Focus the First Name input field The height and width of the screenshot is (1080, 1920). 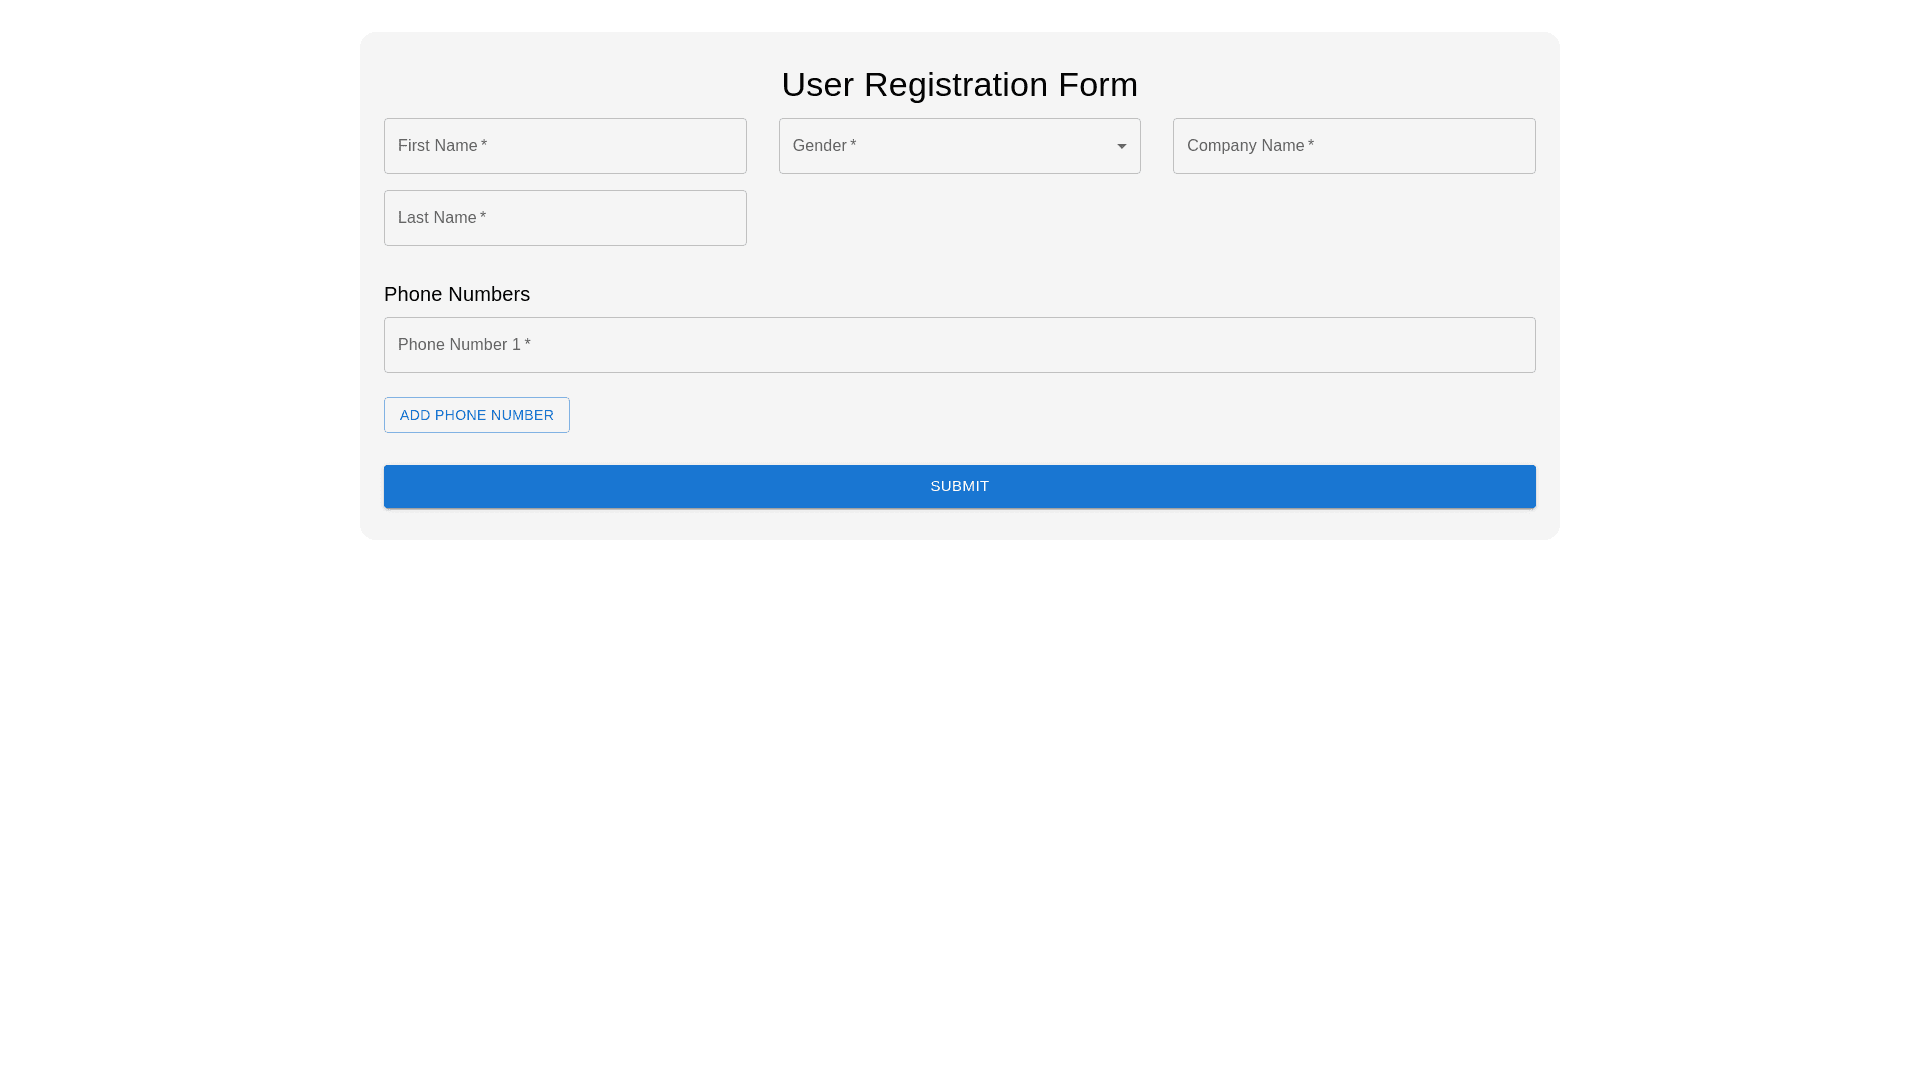600,146
